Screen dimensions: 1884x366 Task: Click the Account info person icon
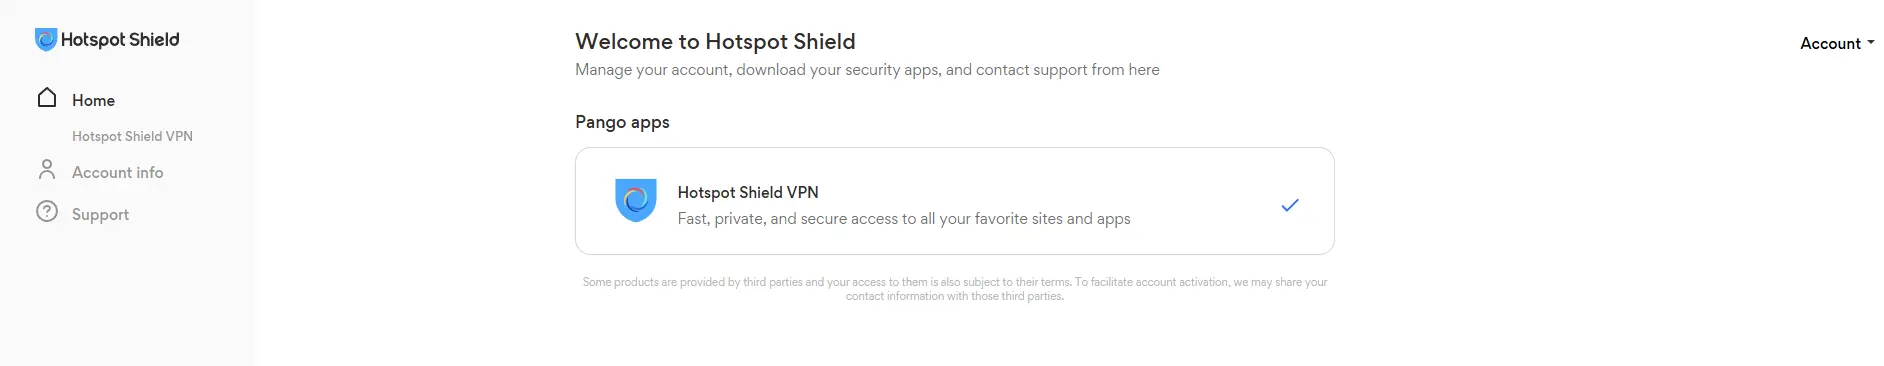47,169
